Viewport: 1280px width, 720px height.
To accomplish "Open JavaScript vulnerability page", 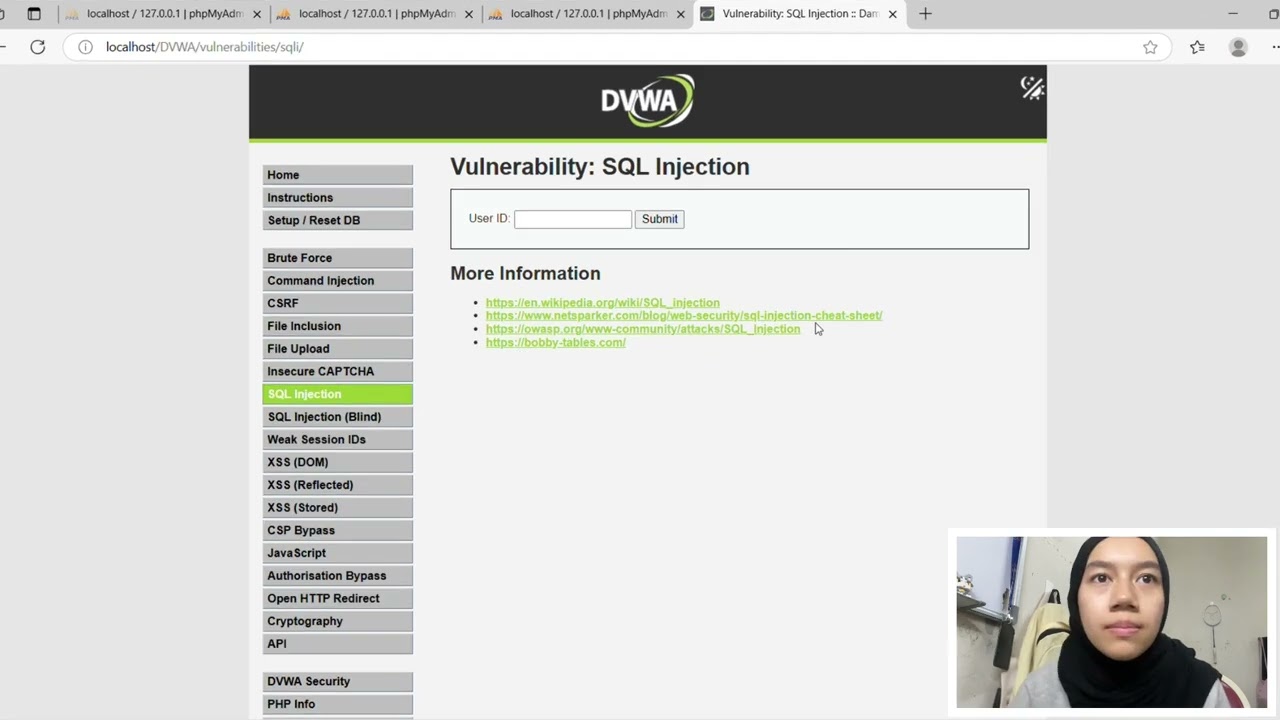I will 338,553.
